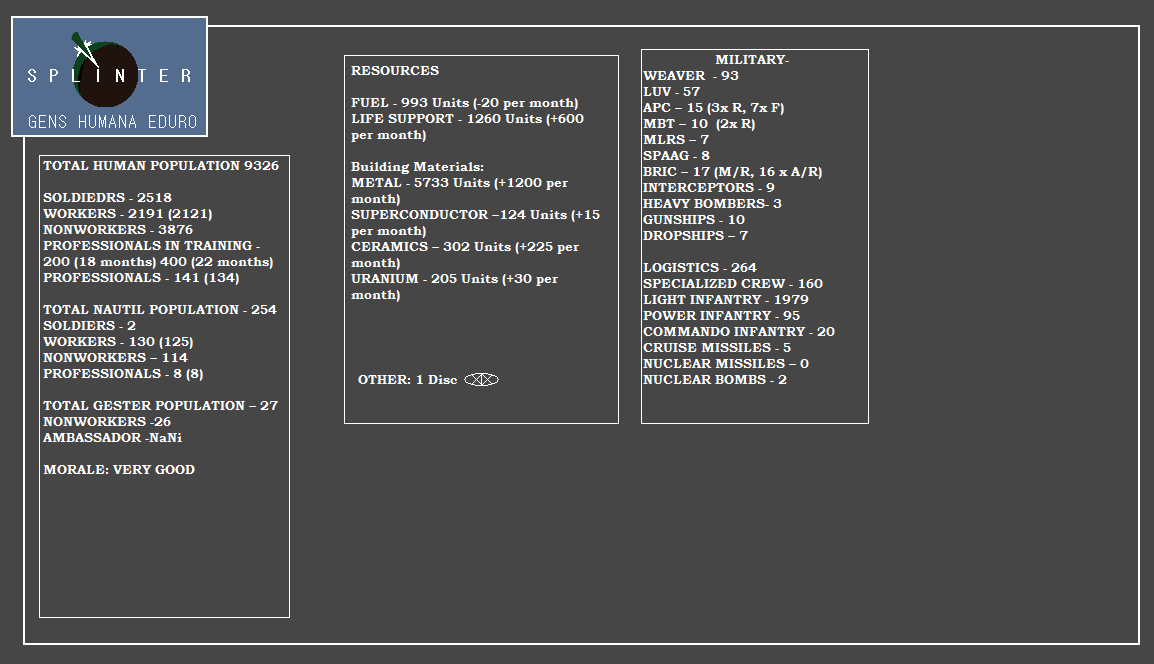This screenshot has width=1154, height=664.
Task: Select the NUCLEAR BOMBS - 2 entry
Action: [x=714, y=380]
